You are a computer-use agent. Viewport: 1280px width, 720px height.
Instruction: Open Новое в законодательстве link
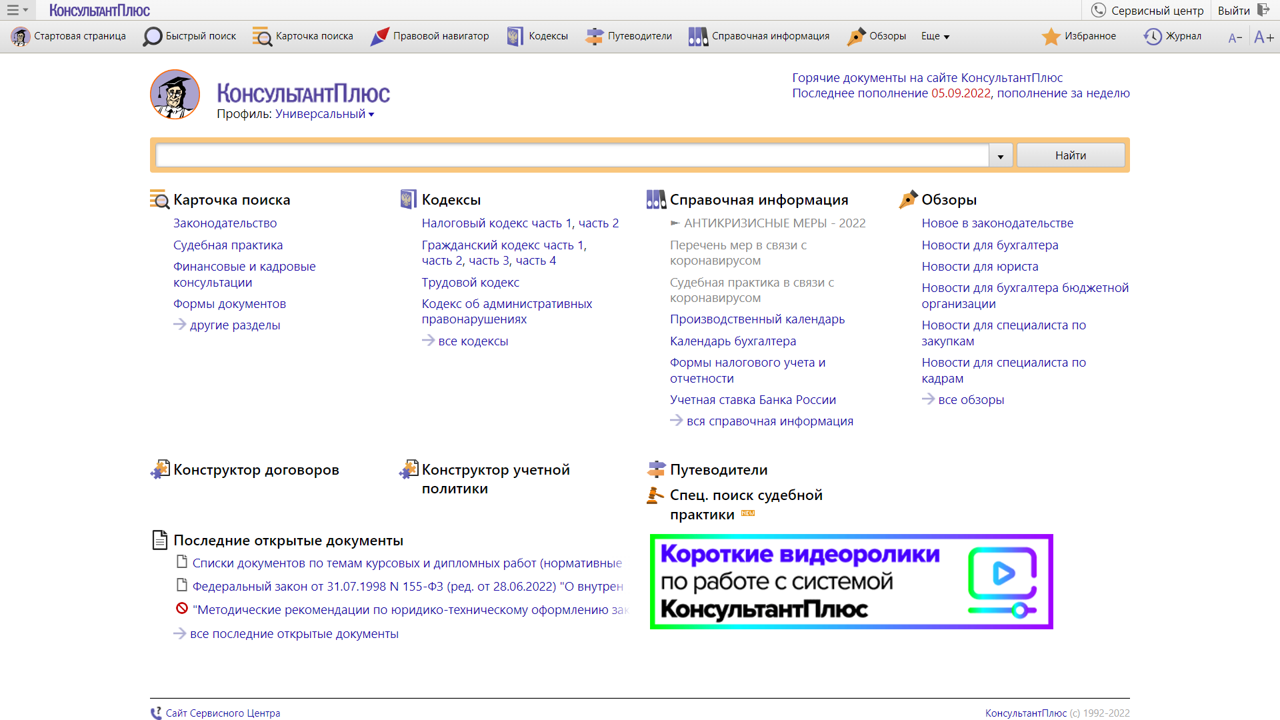tap(997, 223)
